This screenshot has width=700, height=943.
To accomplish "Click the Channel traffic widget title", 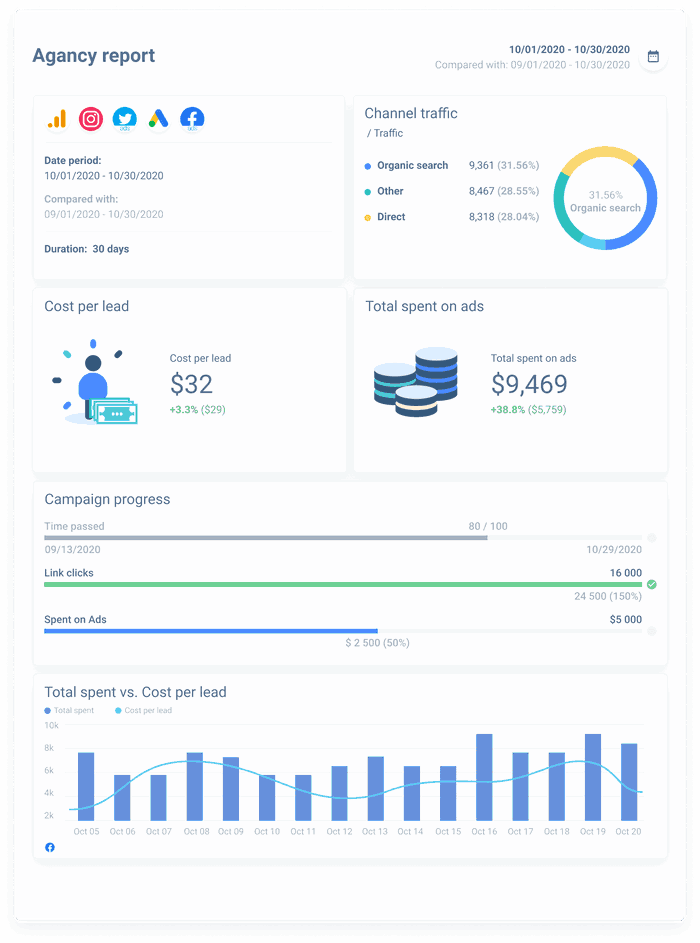I will (411, 114).
